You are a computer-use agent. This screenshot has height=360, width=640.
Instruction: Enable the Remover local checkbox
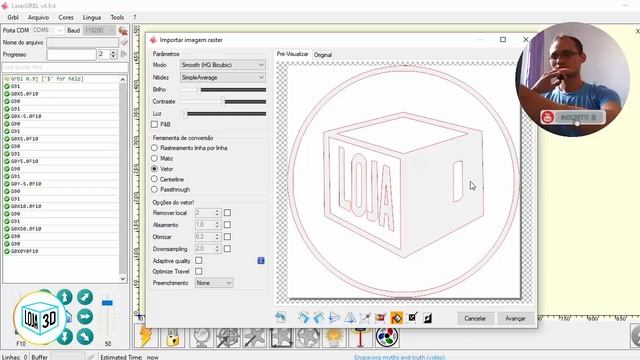pos(227,213)
